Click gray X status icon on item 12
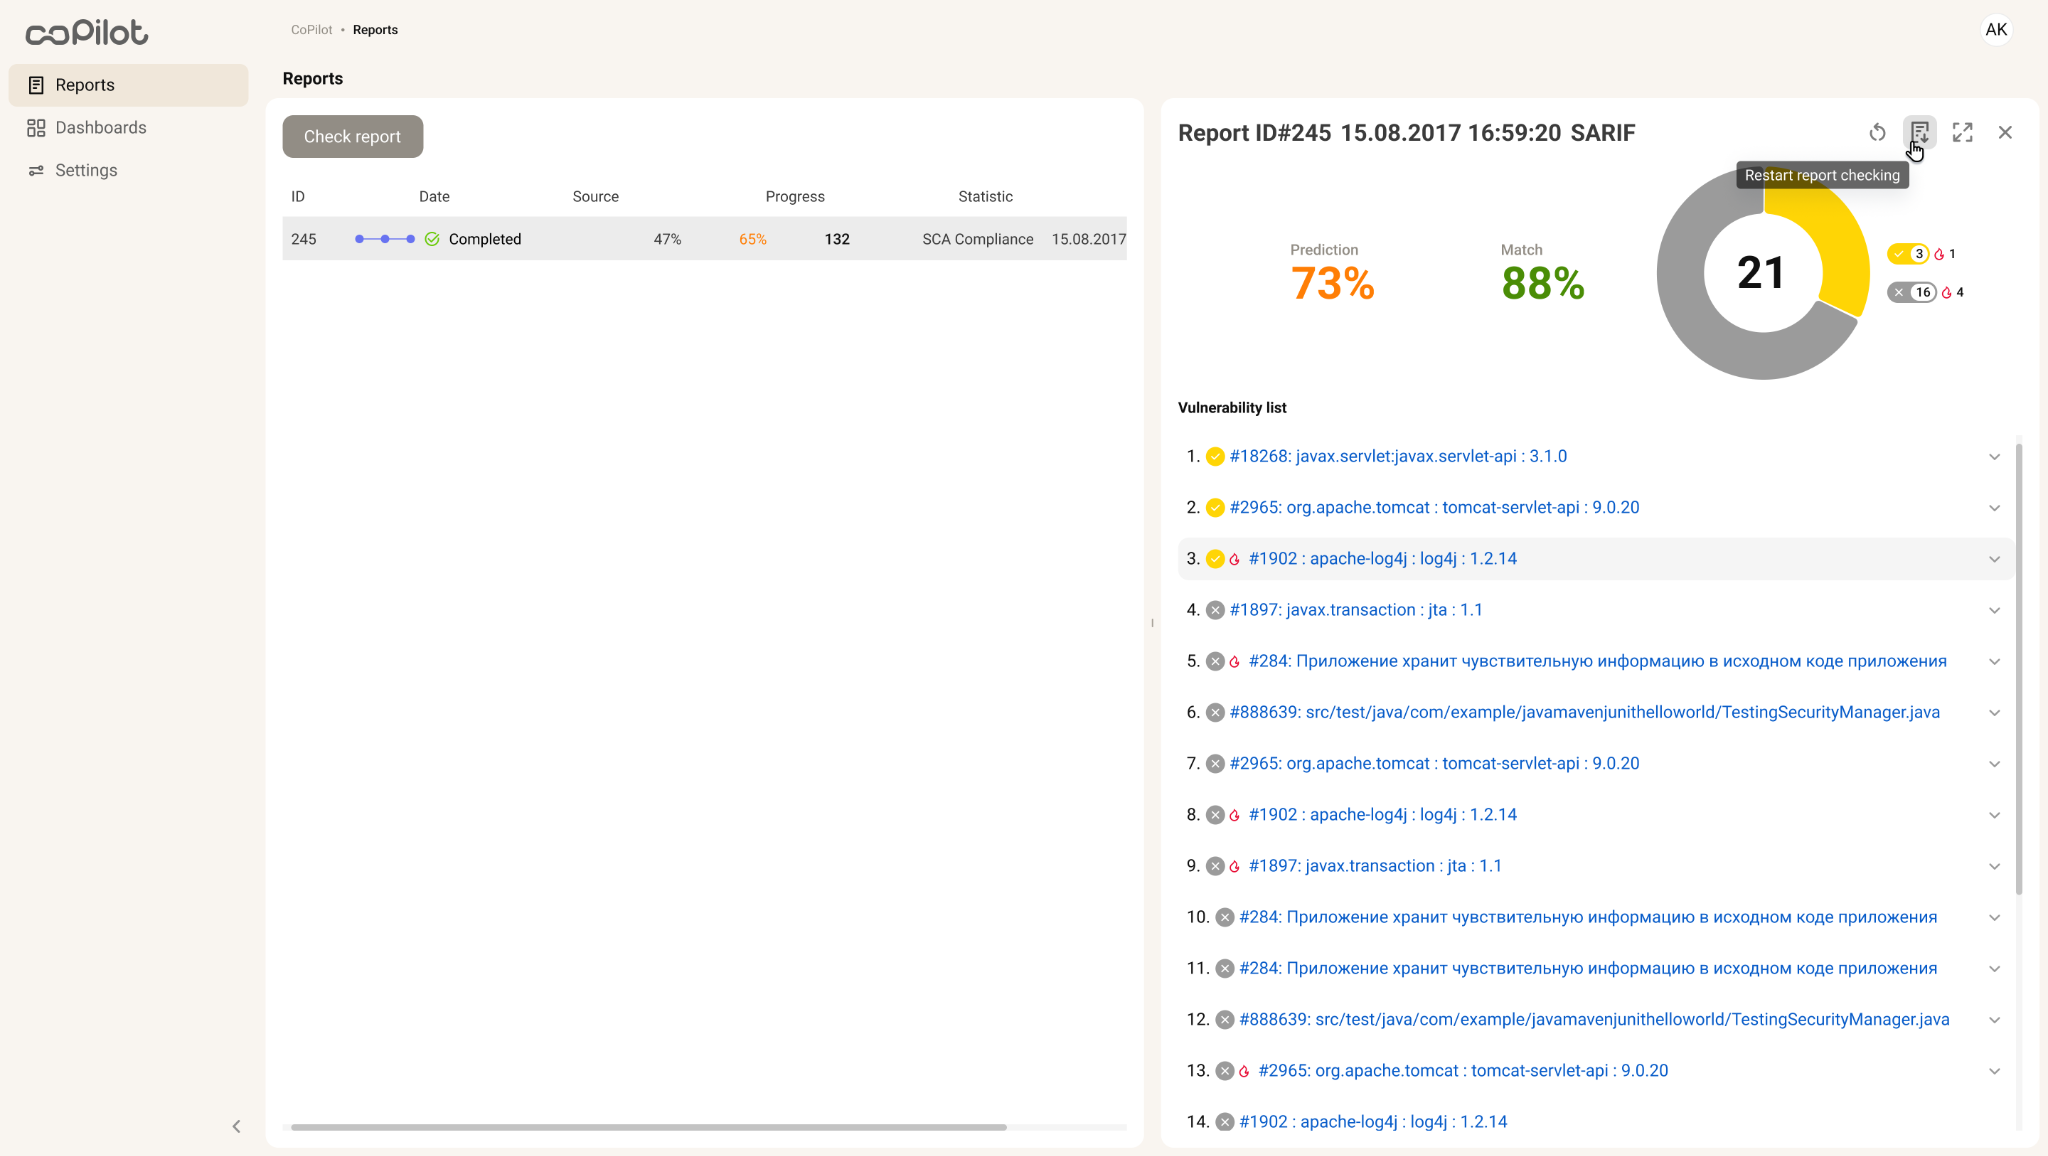Screen dimensions: 2048x1156 pyautogui.click(x=1225, y=1020)
